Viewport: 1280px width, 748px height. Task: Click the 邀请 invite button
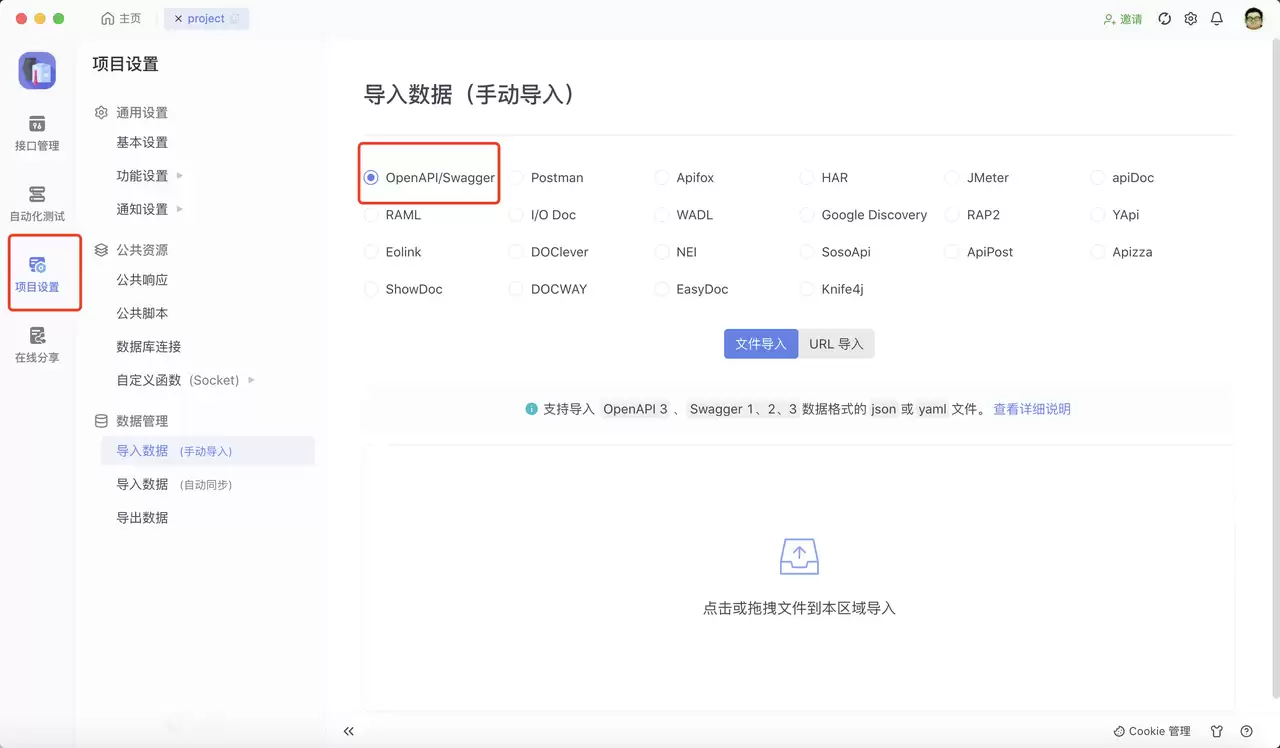pyautogui.click(x=1123, y=19)
